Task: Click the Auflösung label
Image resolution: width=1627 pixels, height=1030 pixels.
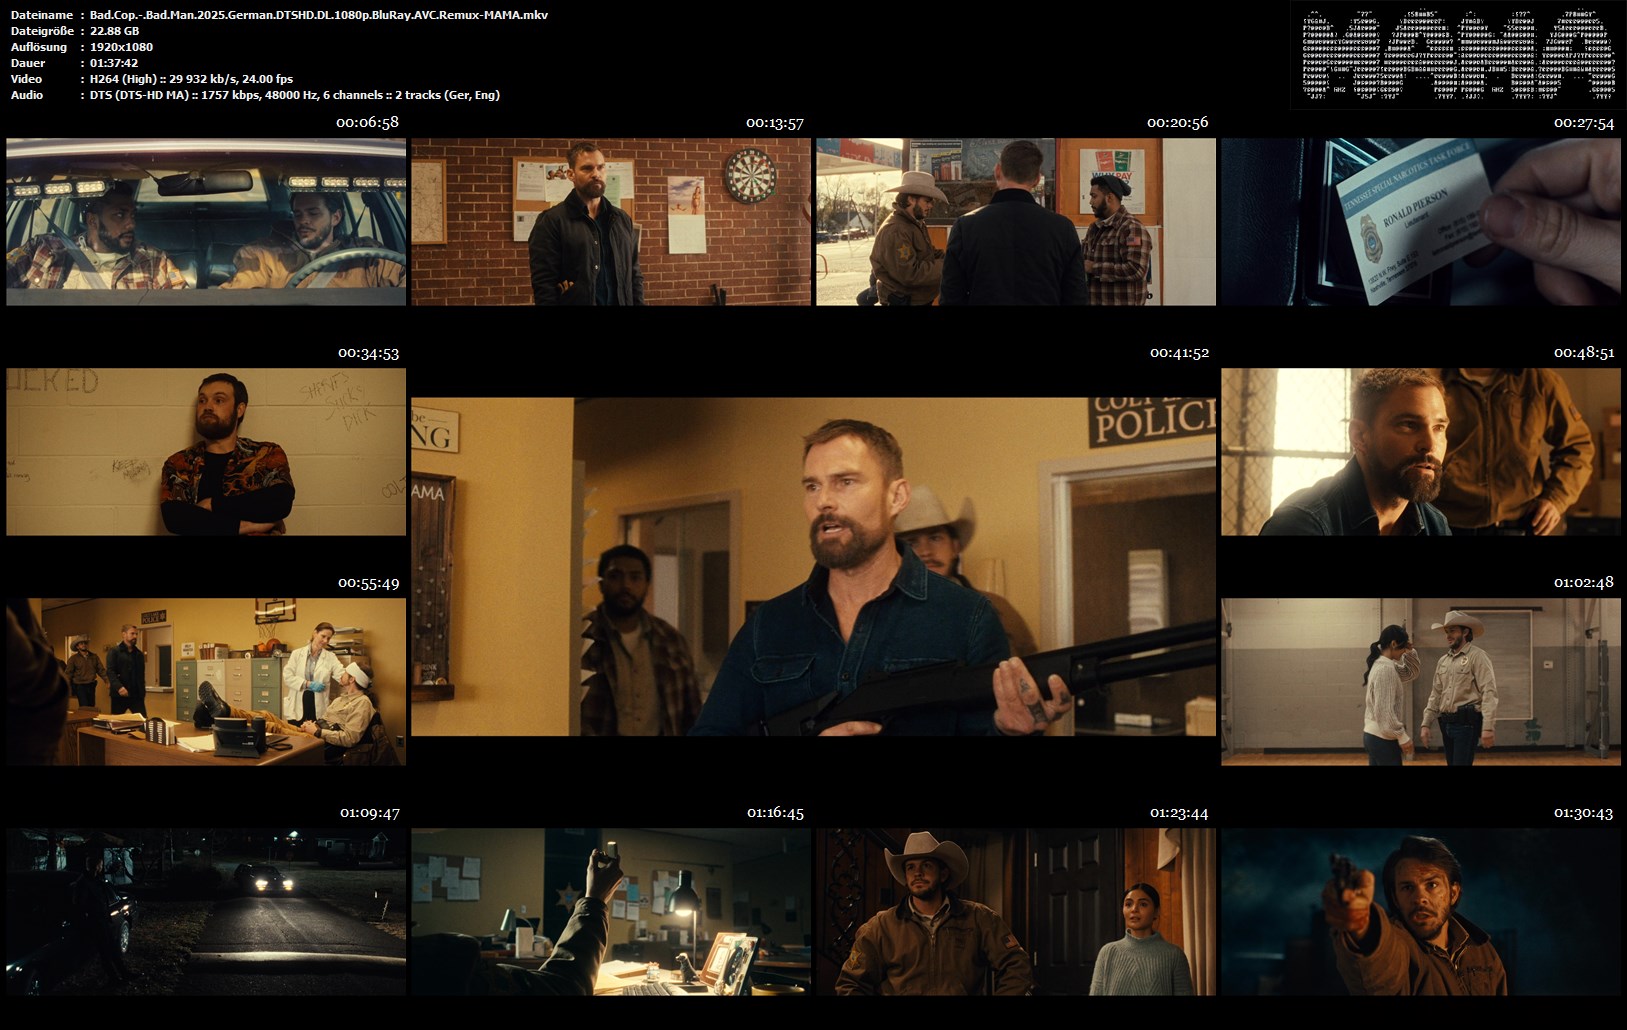Action: pyautogui.click(x=39, y=47)
